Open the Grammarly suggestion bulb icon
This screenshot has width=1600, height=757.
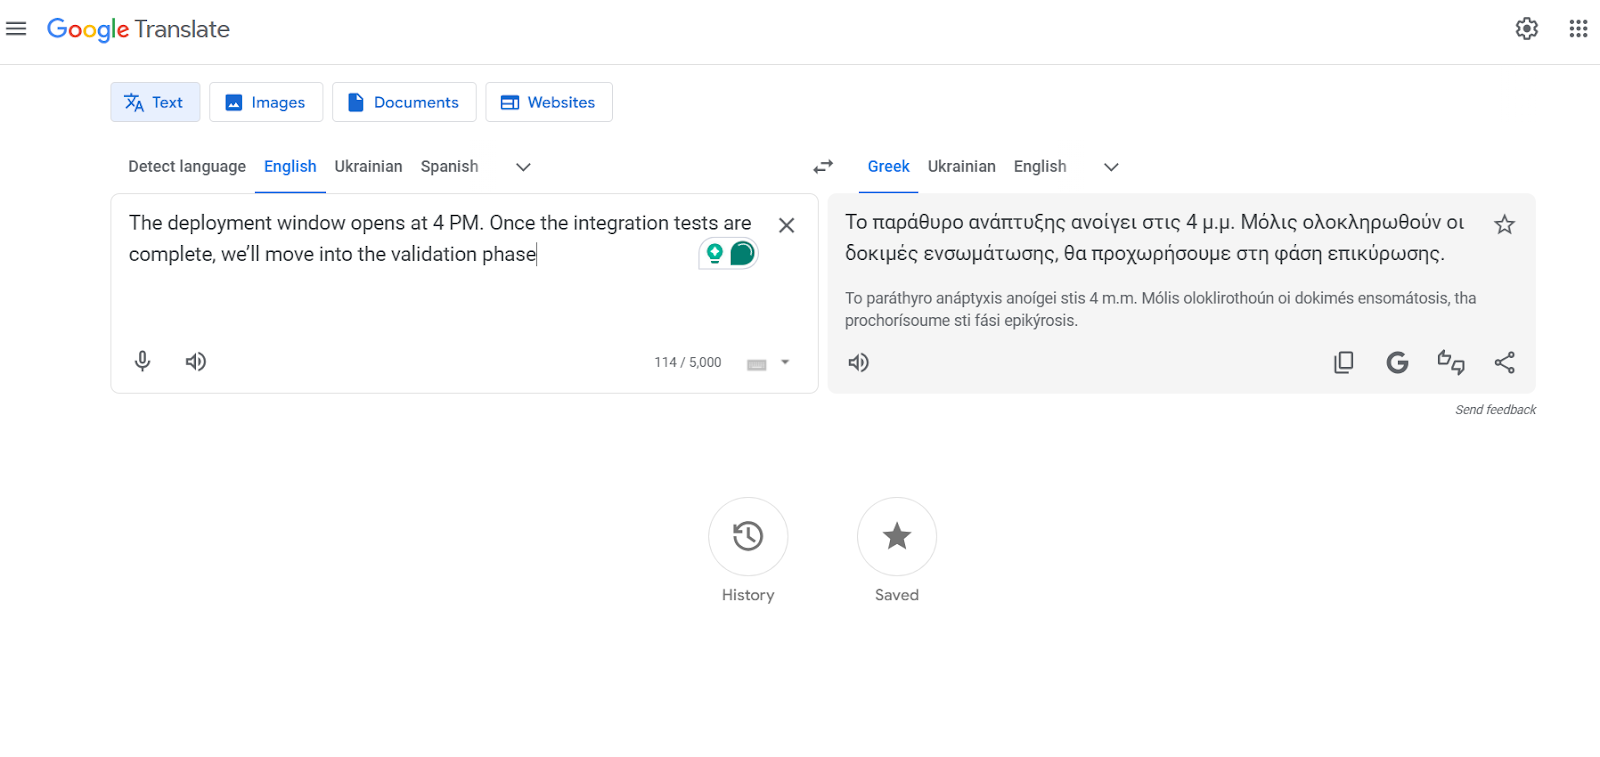[x=714, y=254]
